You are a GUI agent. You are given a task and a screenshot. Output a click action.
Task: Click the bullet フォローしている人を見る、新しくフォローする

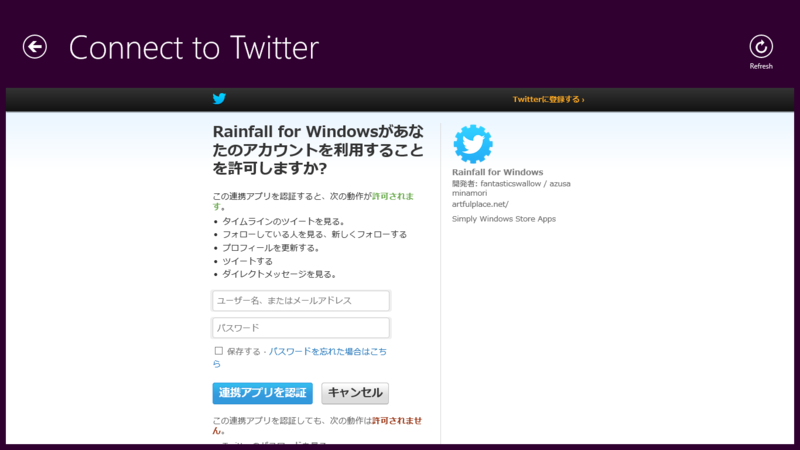(x=314, y=235)
